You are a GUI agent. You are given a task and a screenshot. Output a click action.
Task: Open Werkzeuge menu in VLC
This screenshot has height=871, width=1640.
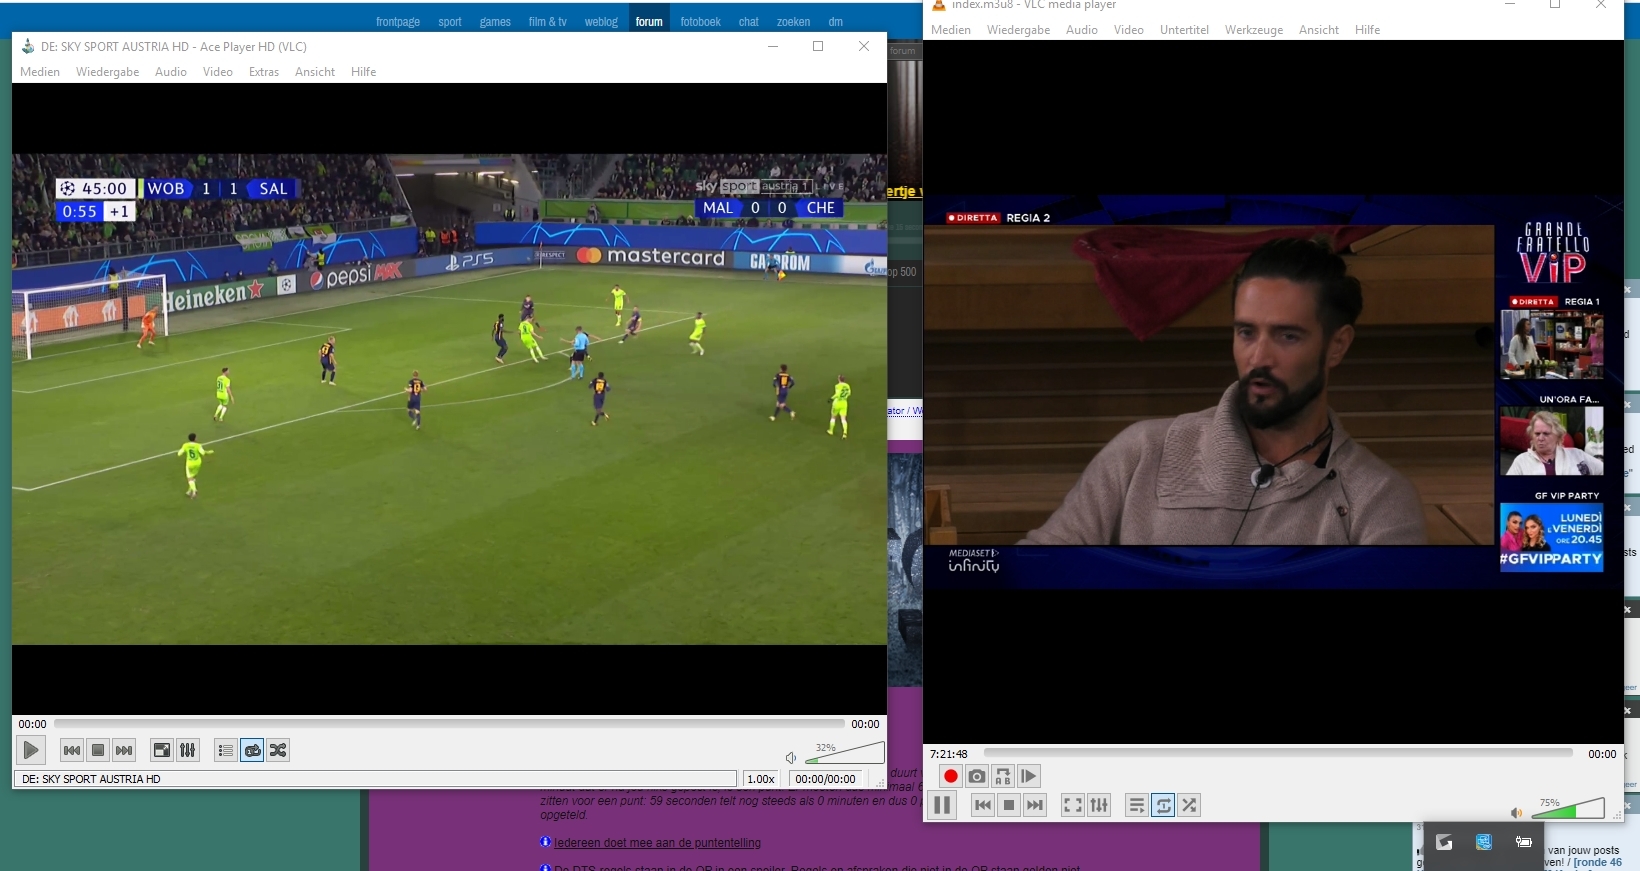[1254, 30]
